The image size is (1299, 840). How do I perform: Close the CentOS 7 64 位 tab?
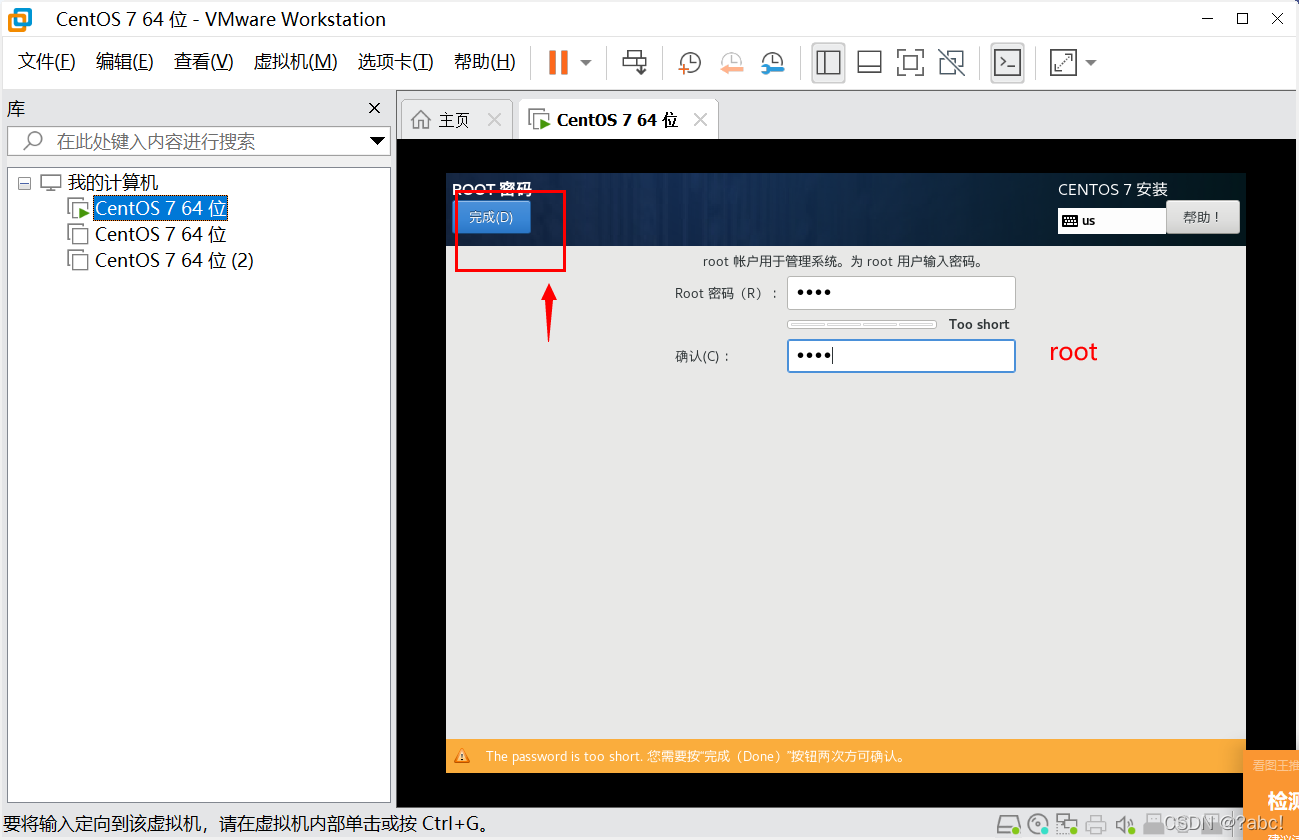point(700,120)
